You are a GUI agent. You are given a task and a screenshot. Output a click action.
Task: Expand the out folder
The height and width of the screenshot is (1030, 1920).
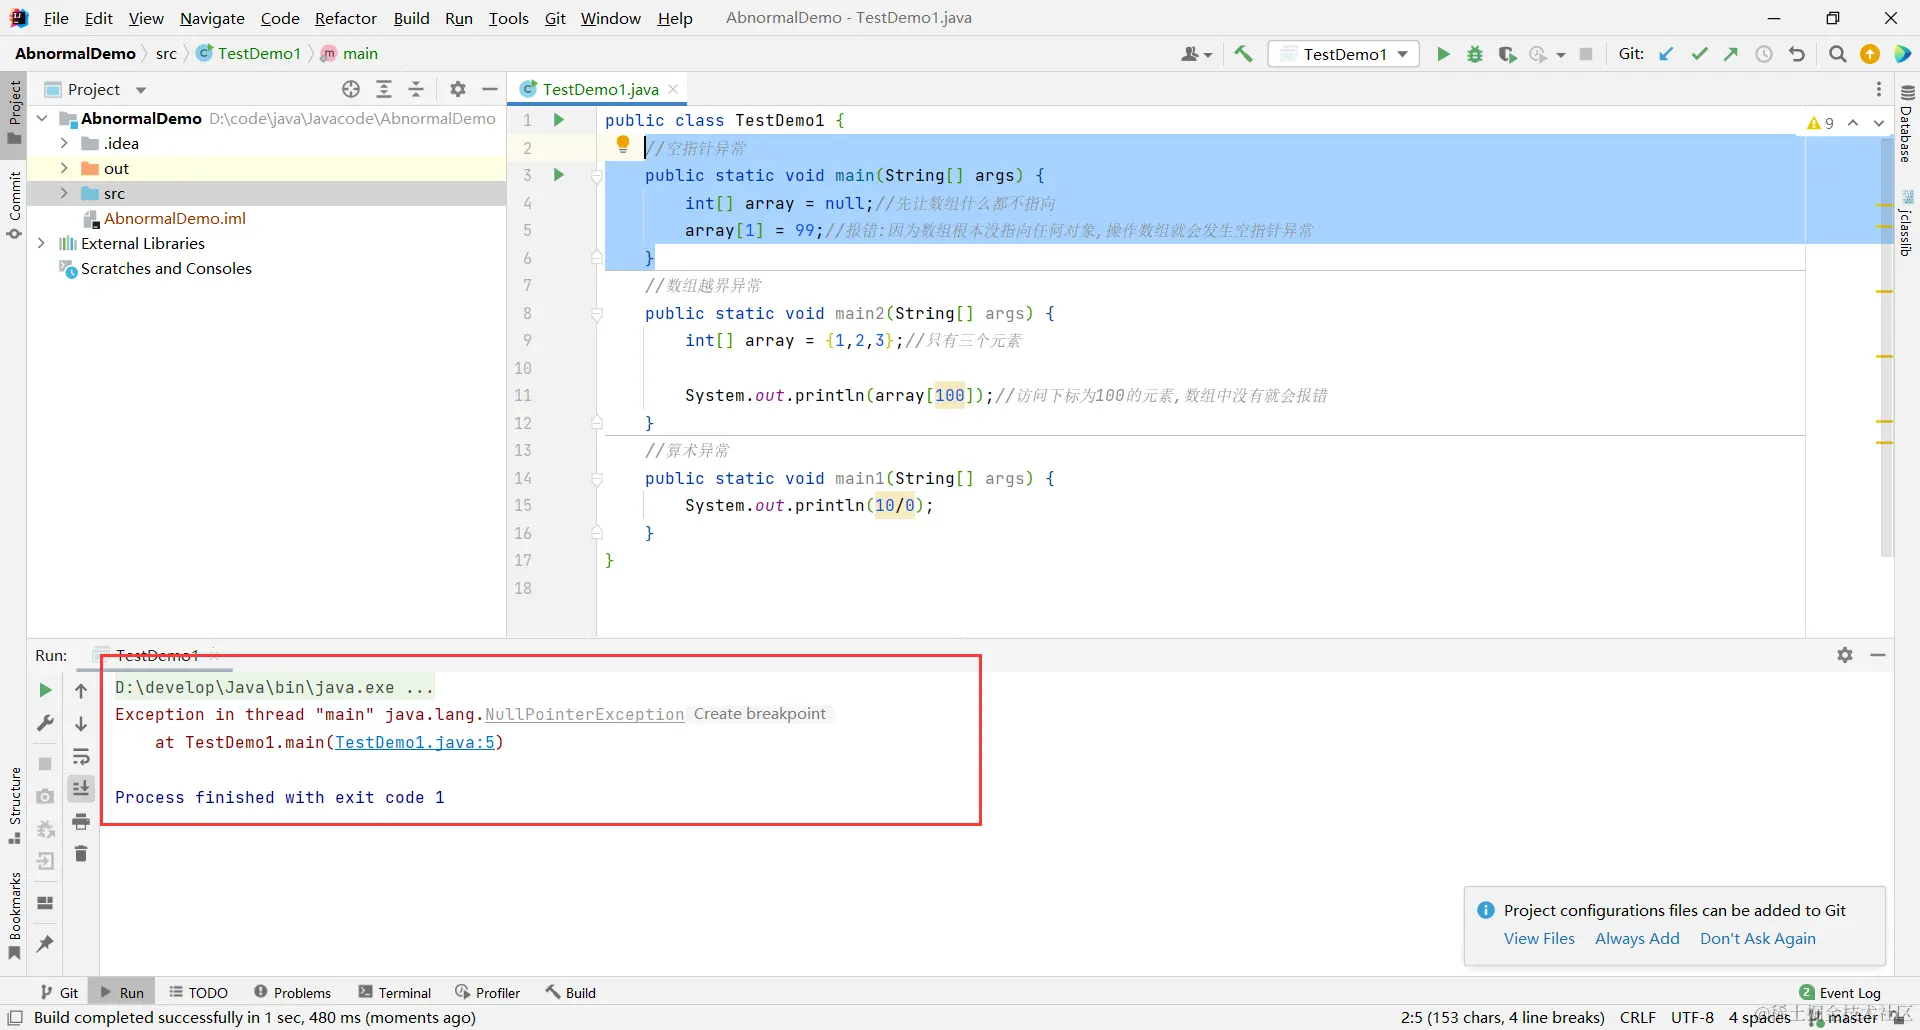[64, 169]
